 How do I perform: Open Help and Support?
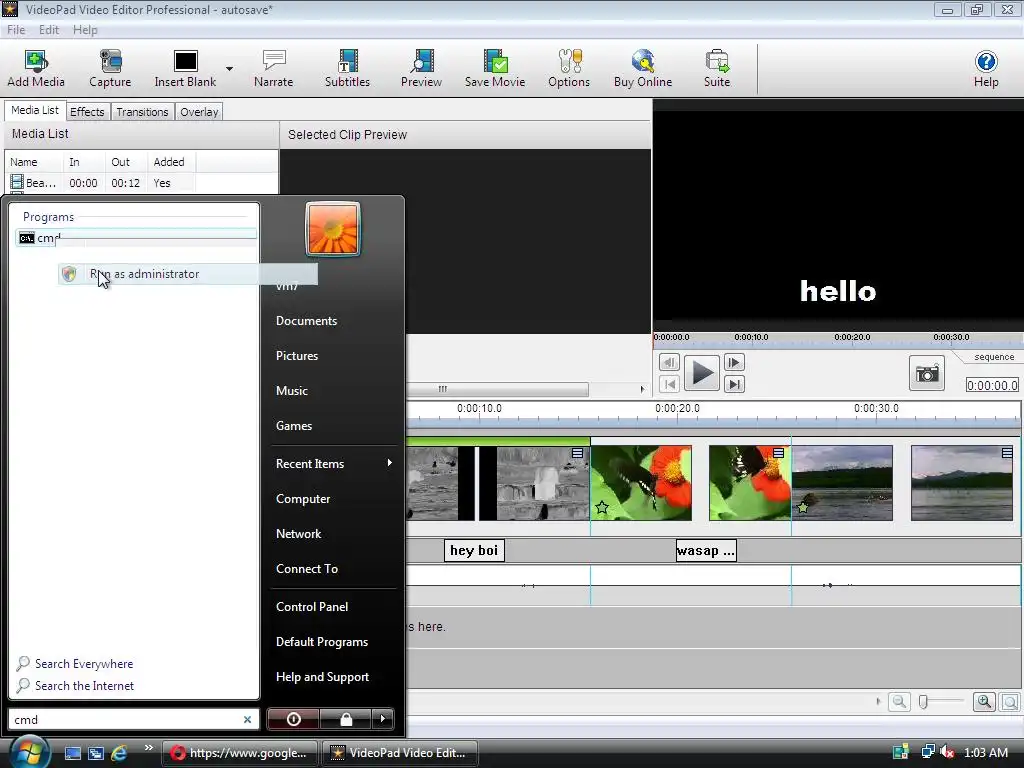[x=322, y=677]
